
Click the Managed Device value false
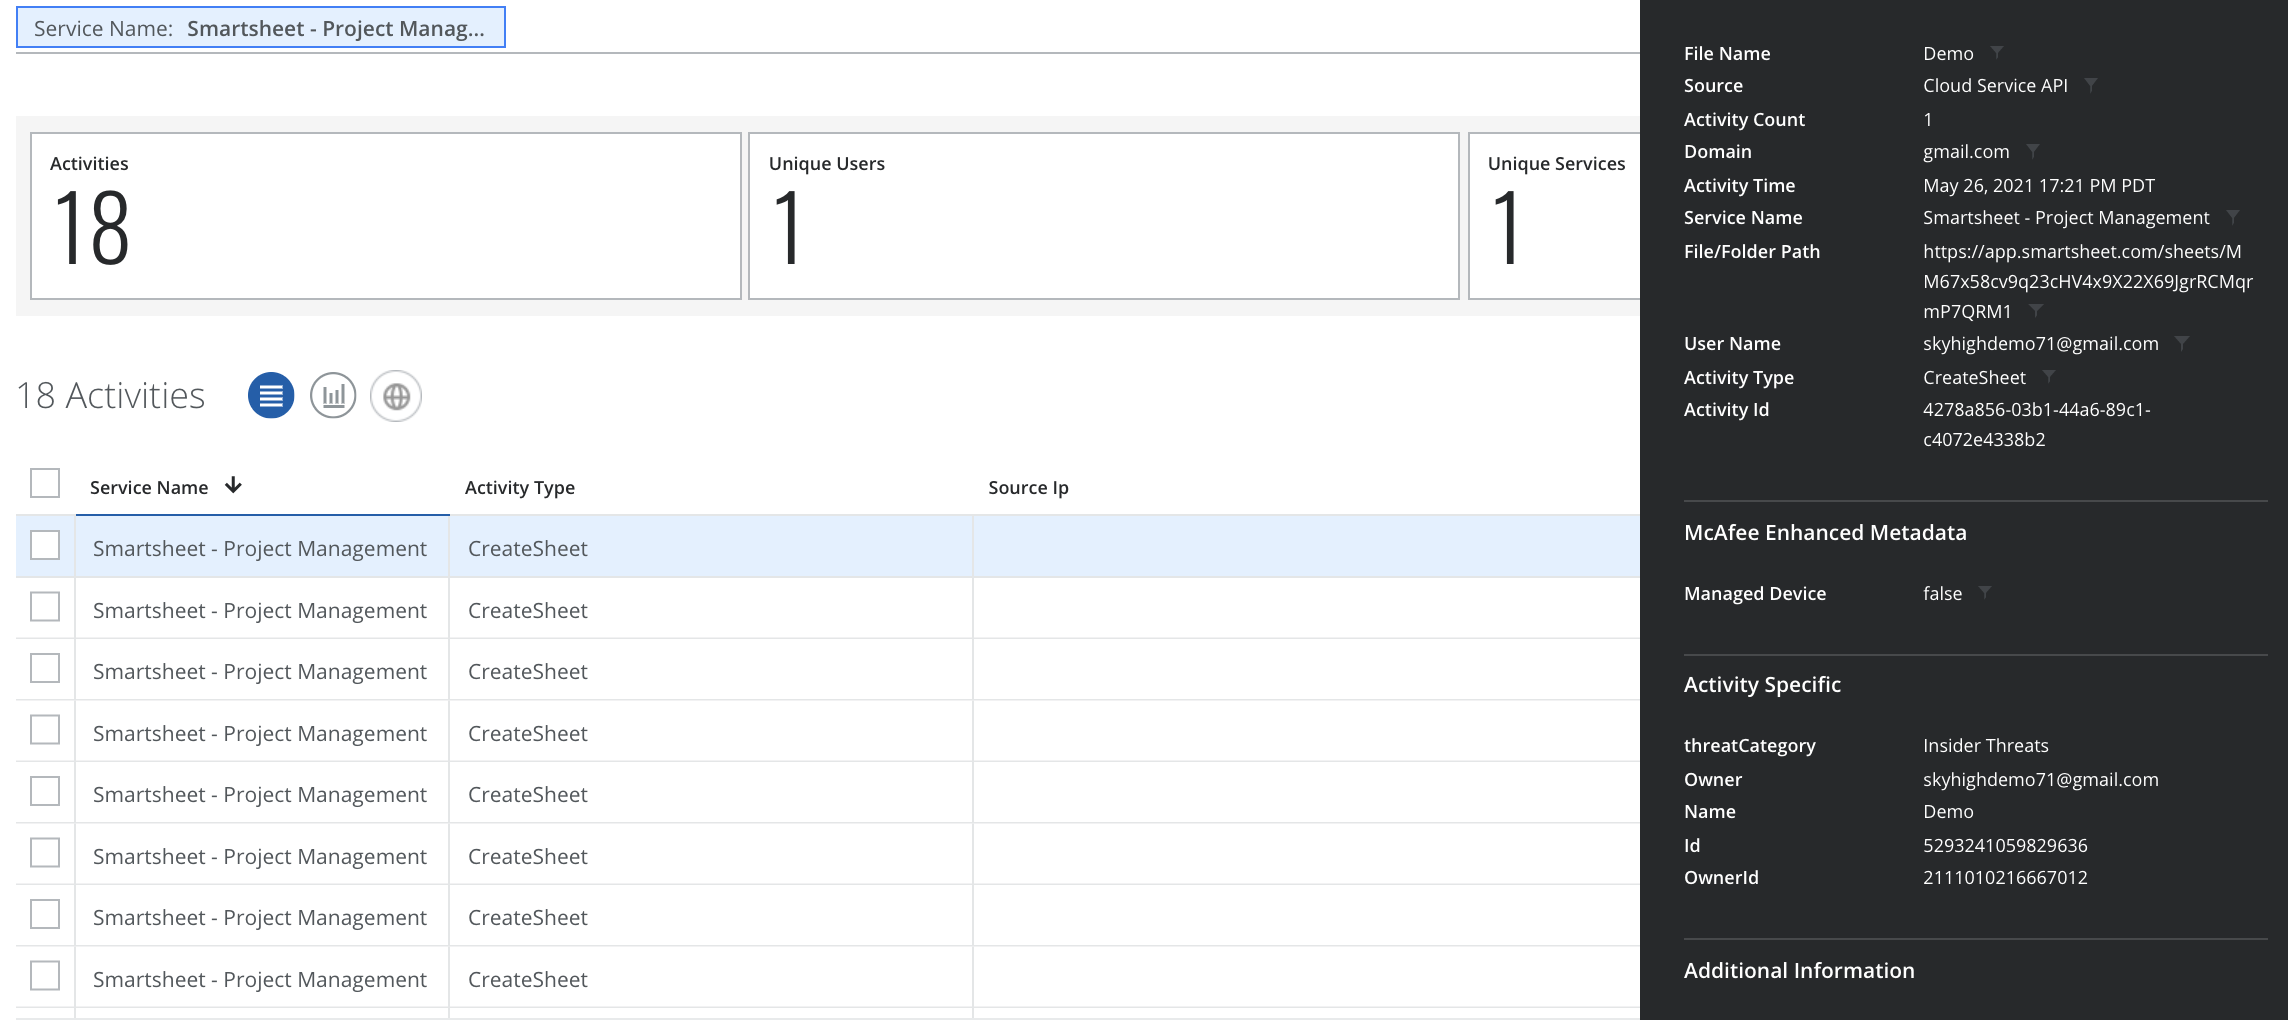point(1942,593)
